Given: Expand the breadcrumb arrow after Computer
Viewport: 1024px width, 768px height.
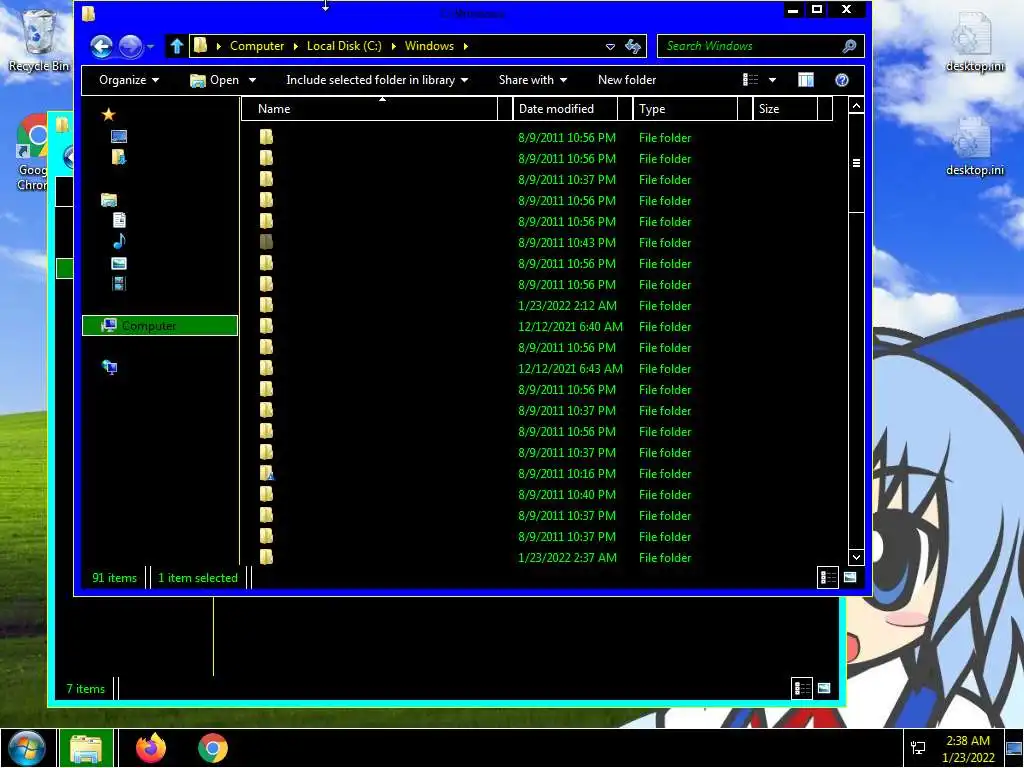Looking at the screenshot, I should 296,46.
